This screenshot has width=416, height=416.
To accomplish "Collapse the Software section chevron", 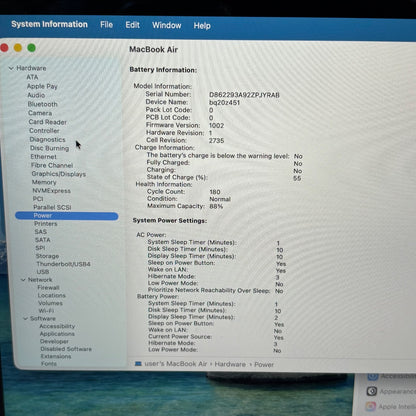I will click(x=25, y=319).
